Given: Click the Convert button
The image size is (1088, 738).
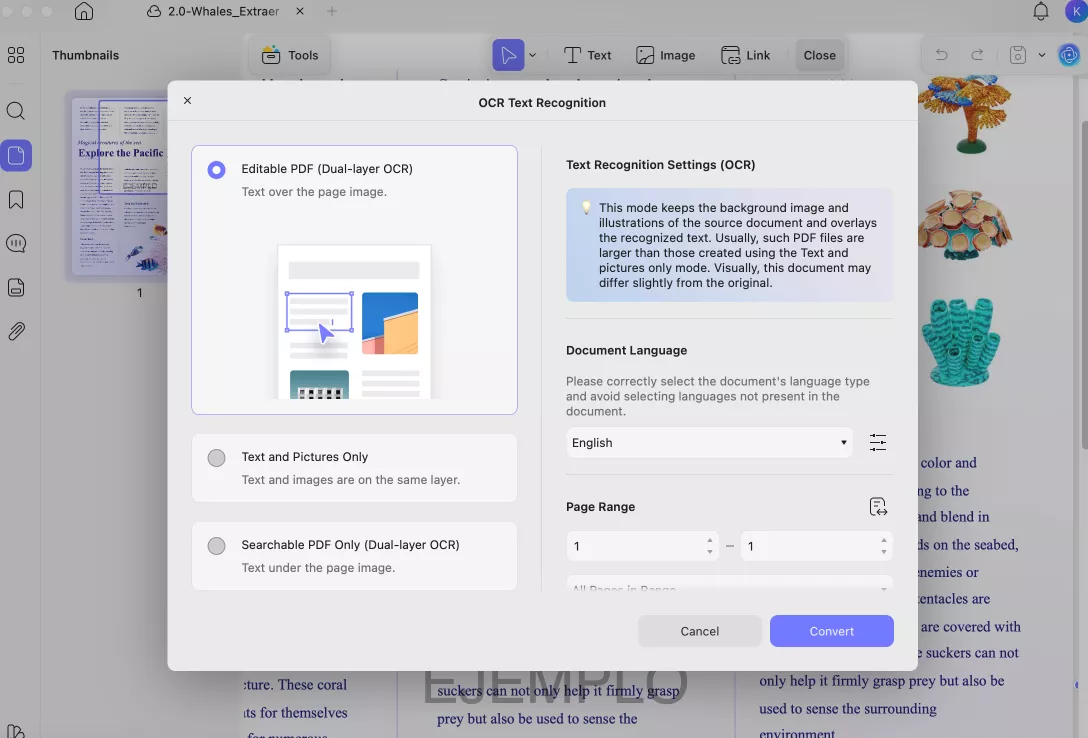Looking at the screenshot, I should click(831, 631).
